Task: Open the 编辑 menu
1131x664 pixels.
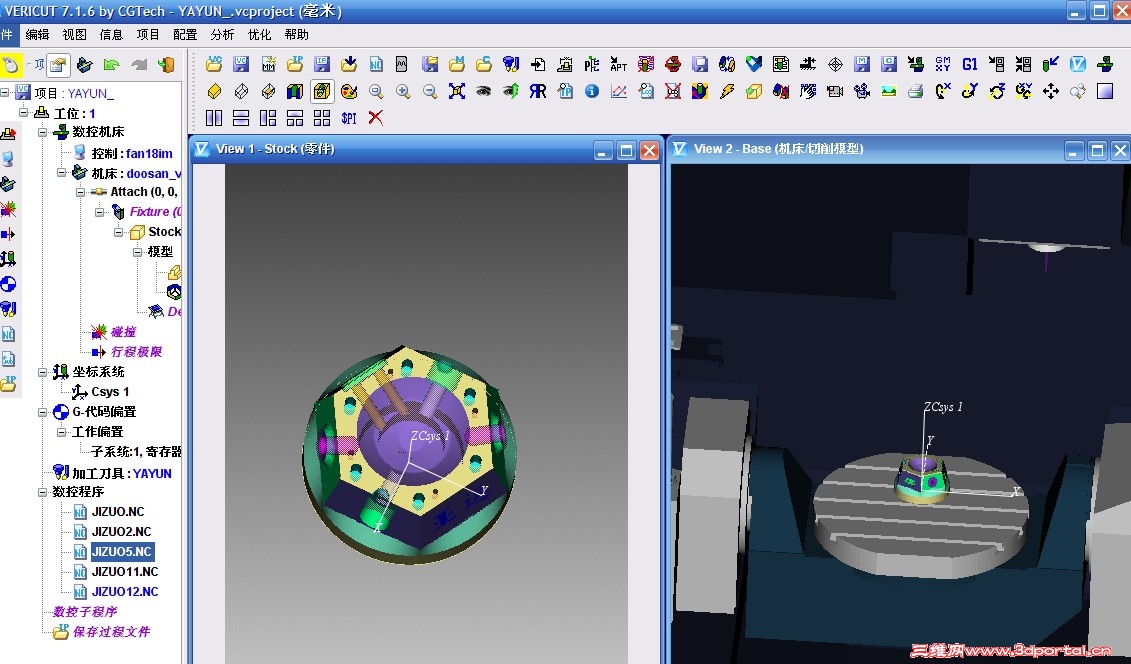Action: coord(37,35)
